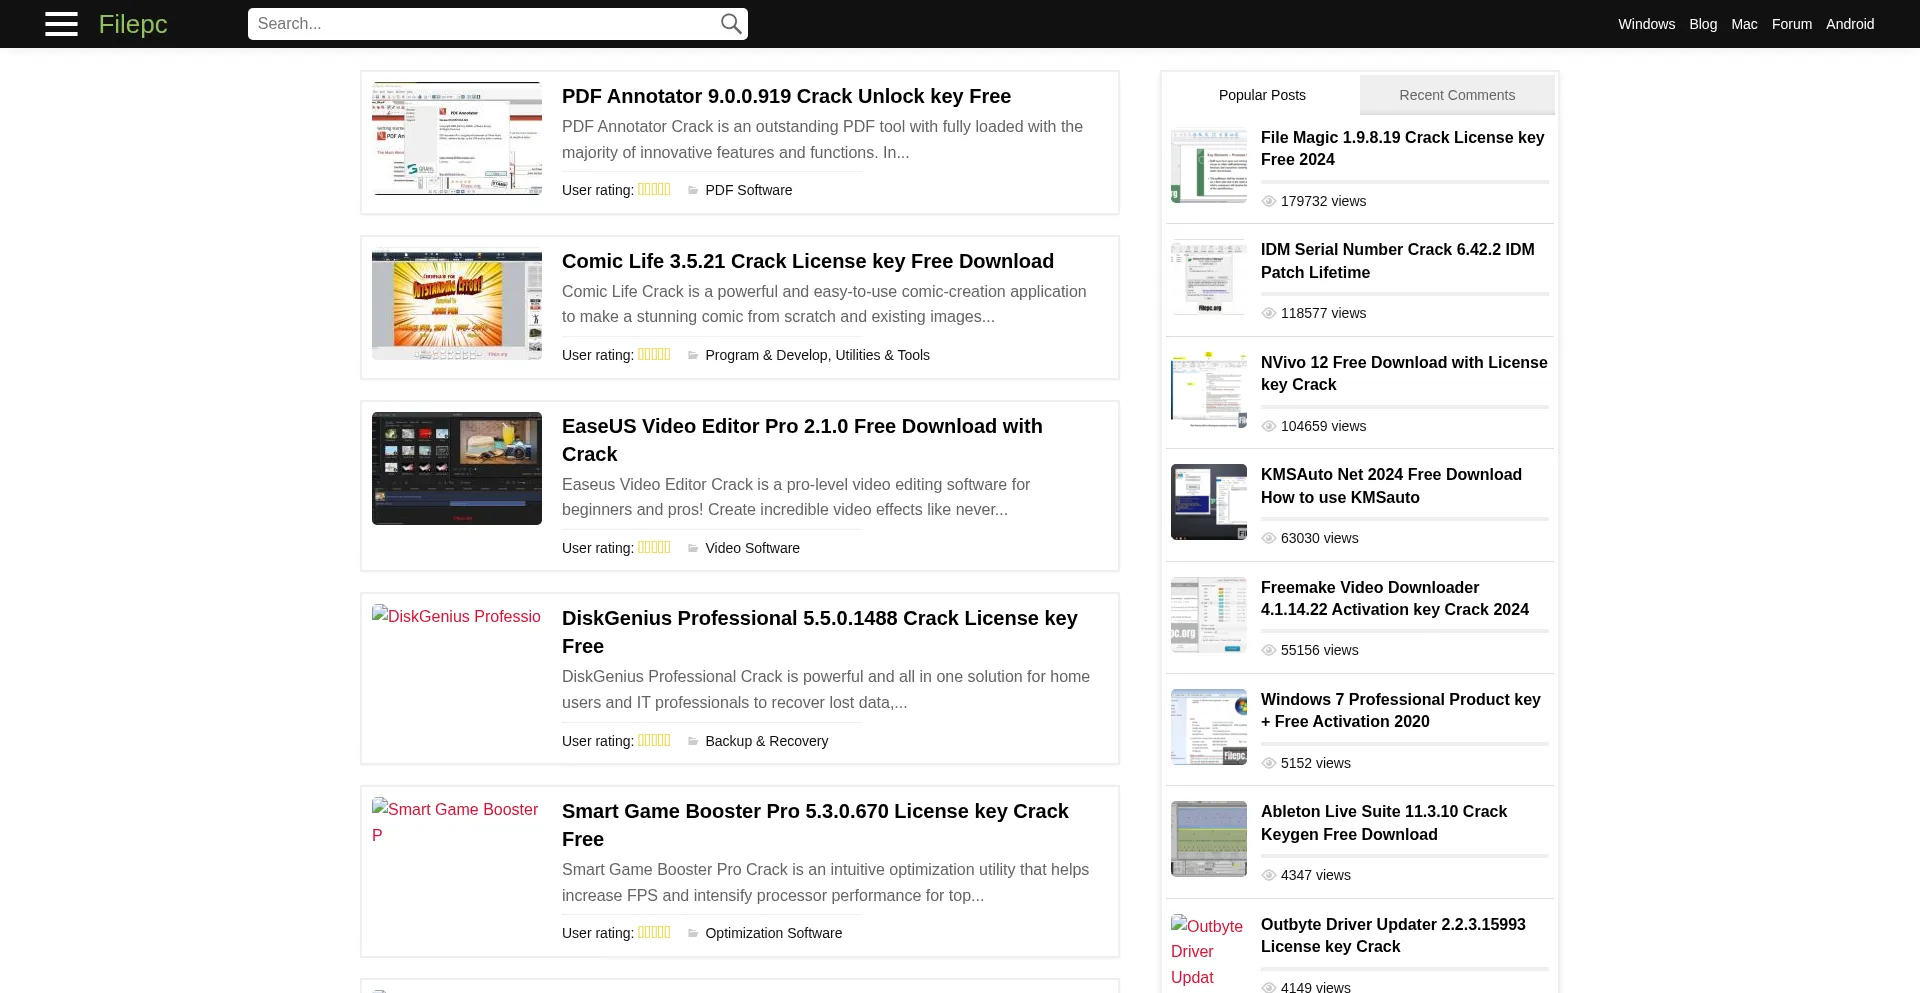The height and width of the screenshot is (993, 1920).
Task: Click the PDF Annotator thumbnail image
Action: coord(457,138)
